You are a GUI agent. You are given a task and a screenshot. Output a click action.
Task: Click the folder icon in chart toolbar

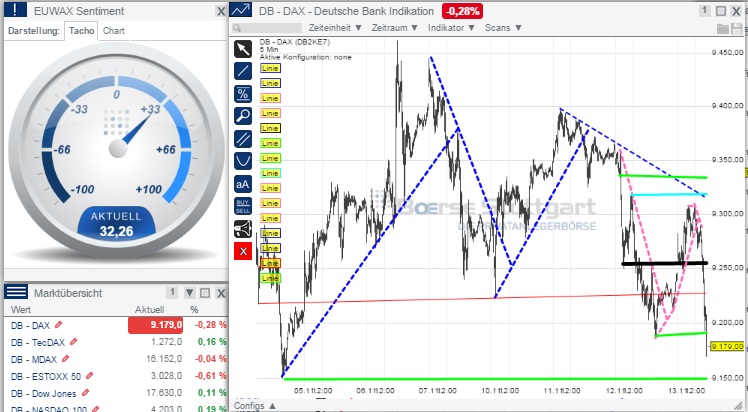(723, 29)
